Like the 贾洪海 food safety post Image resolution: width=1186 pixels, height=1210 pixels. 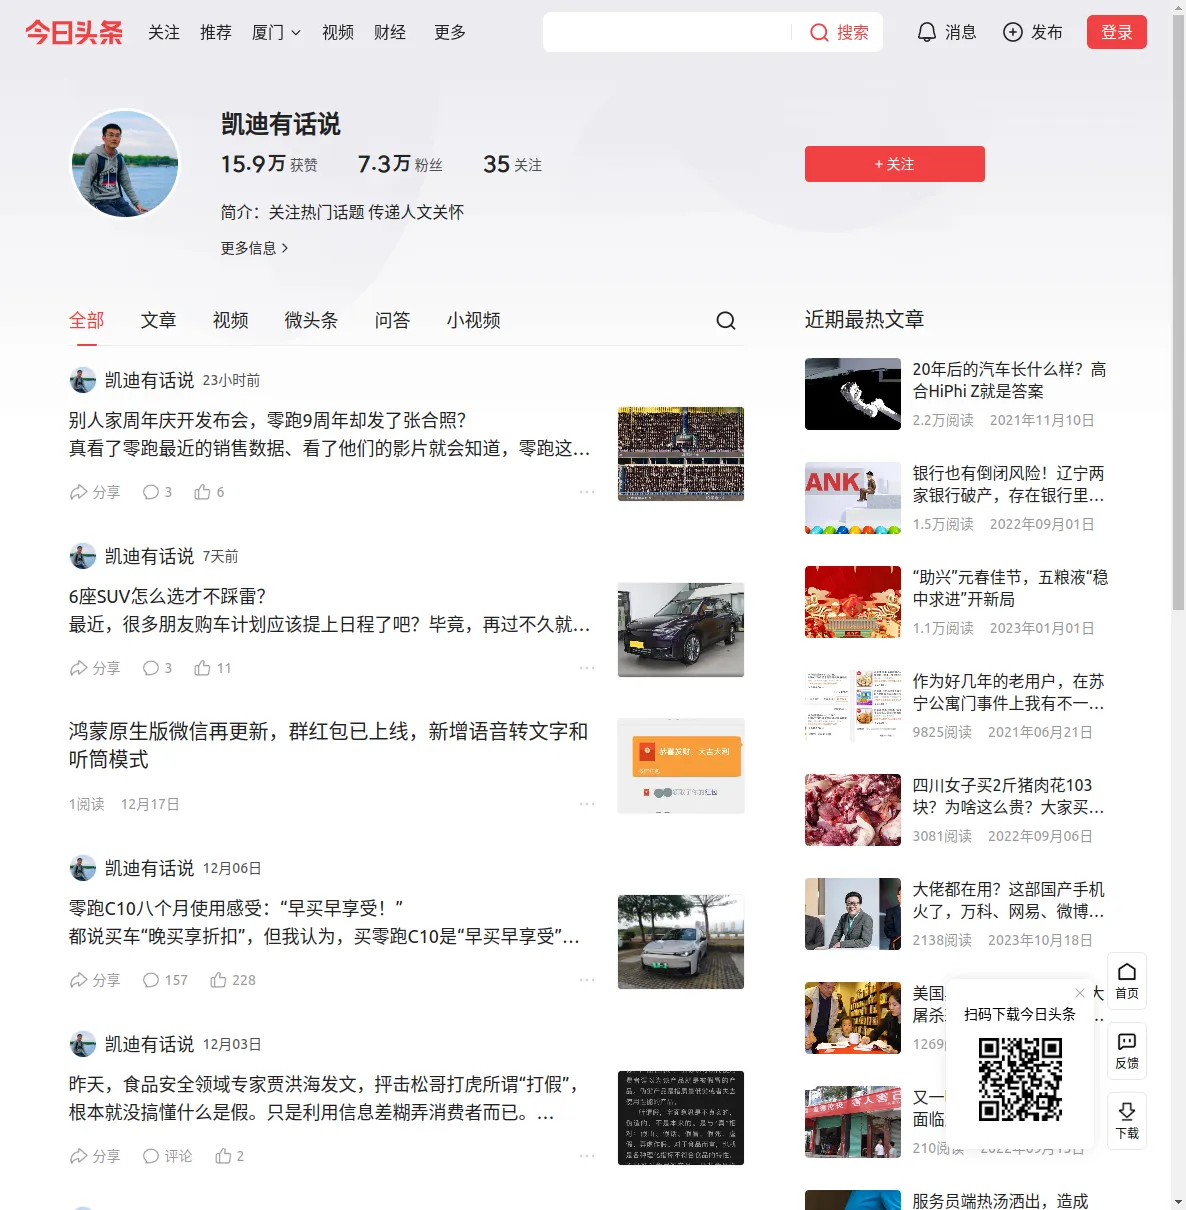(x=230, y=1156)
